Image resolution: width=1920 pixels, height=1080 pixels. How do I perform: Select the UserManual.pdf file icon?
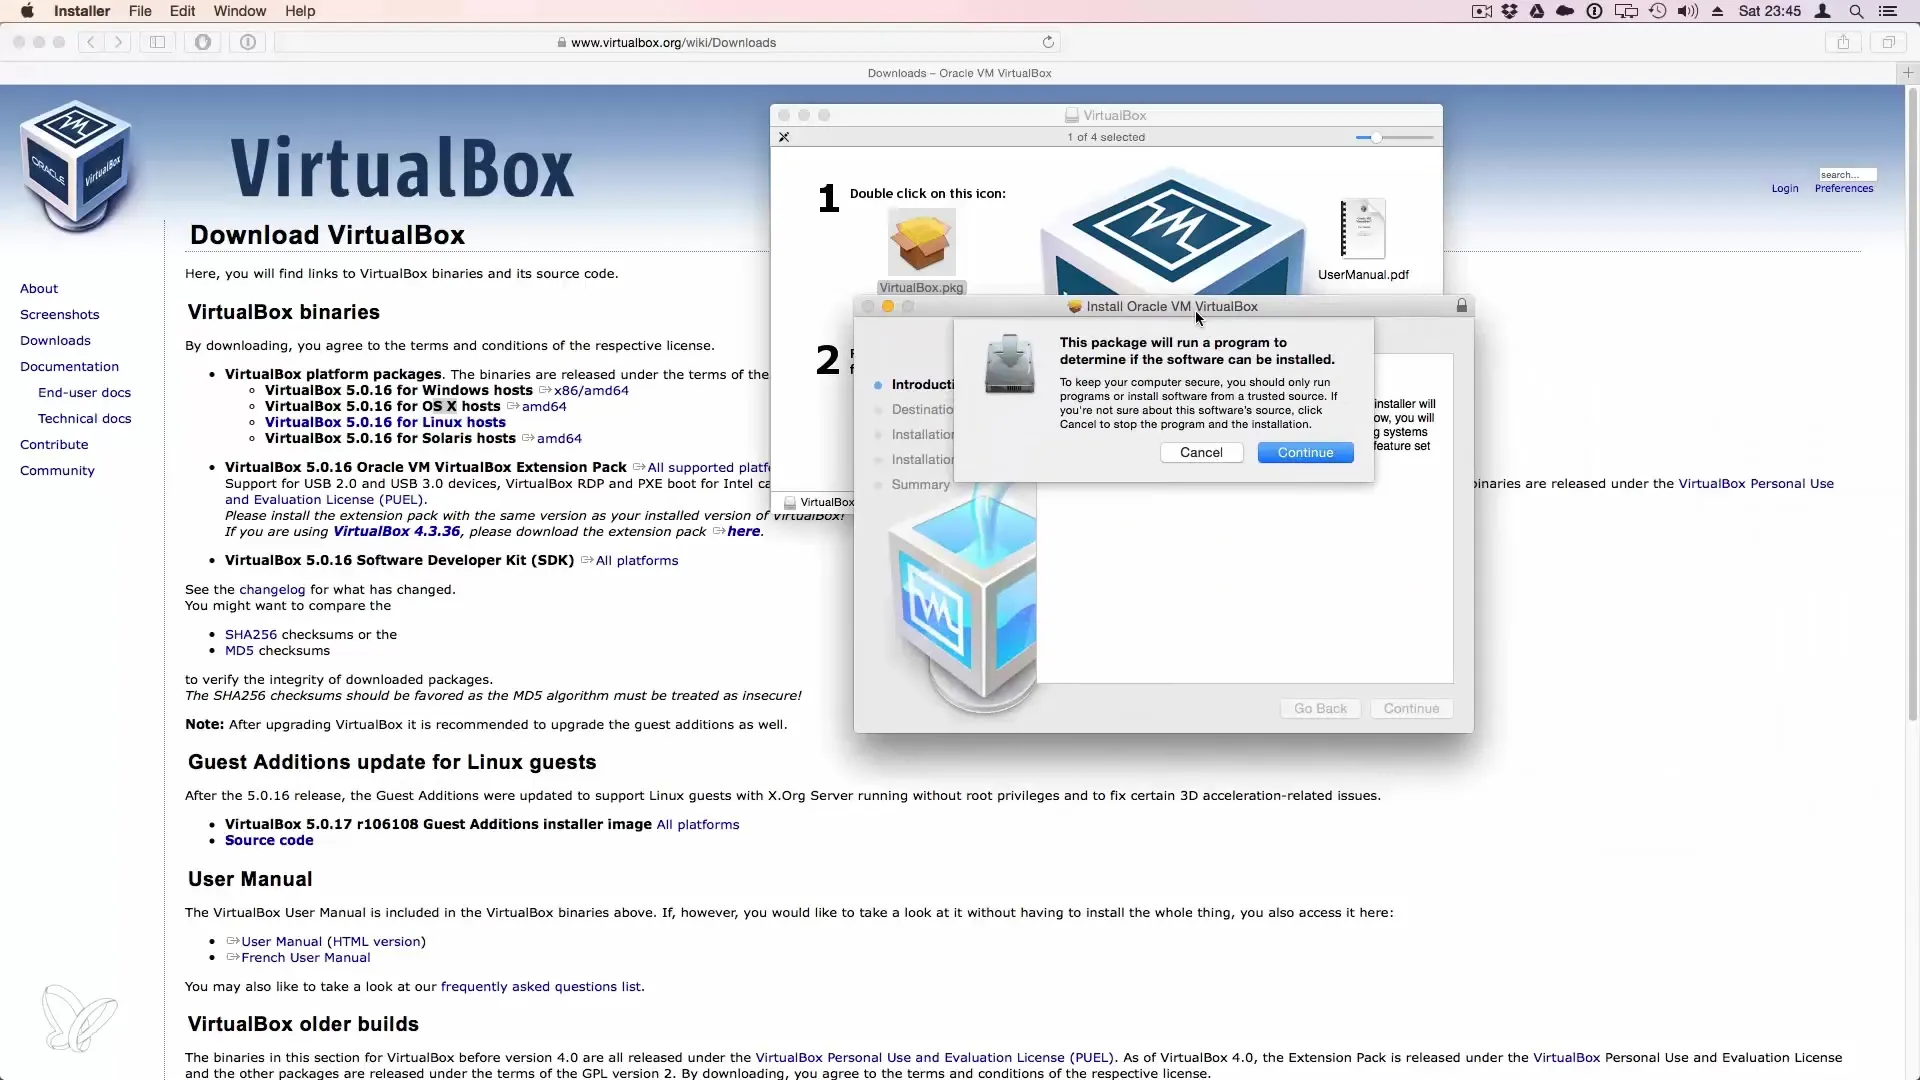(1363, 229)
